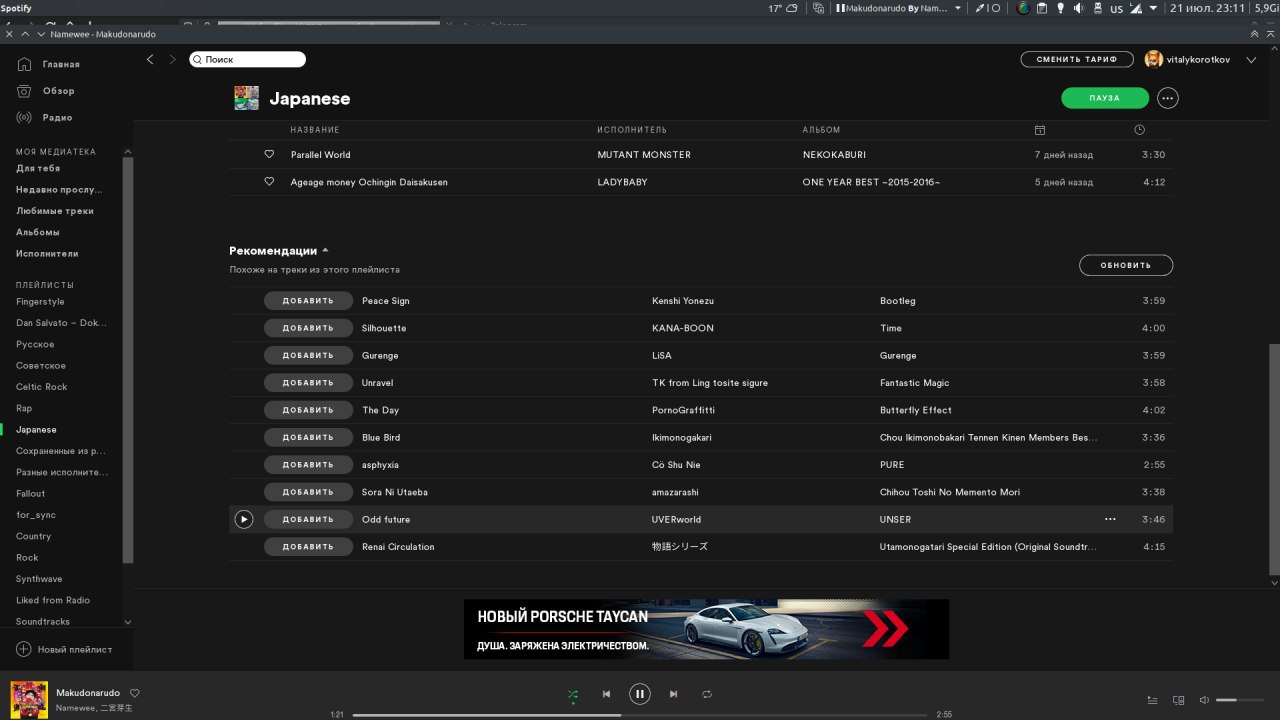
Task: Sort by the АЛЬБОМ column header
Action: (x=821, y=130)
